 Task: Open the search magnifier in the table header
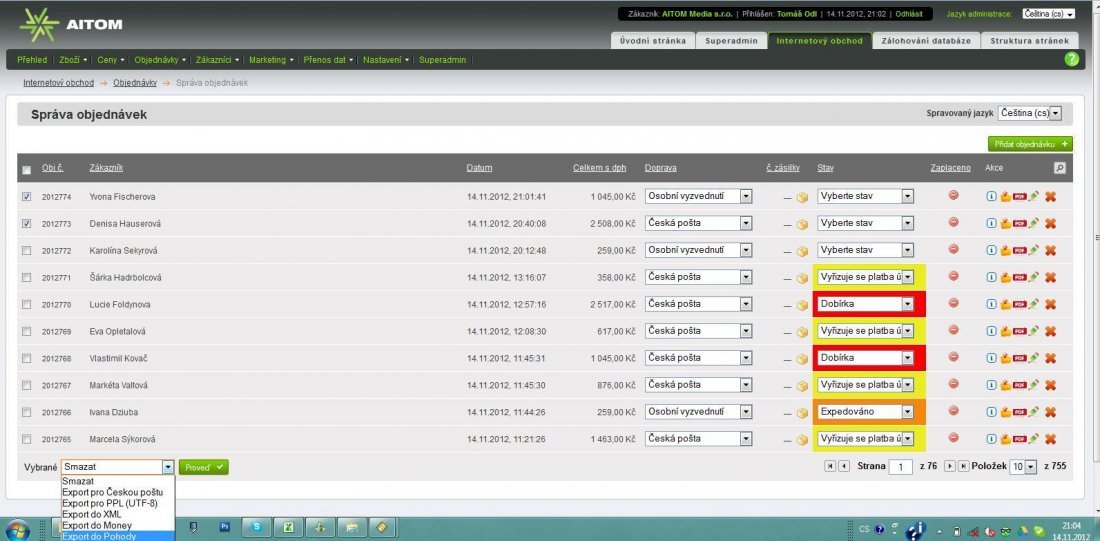pos(1059,168)
